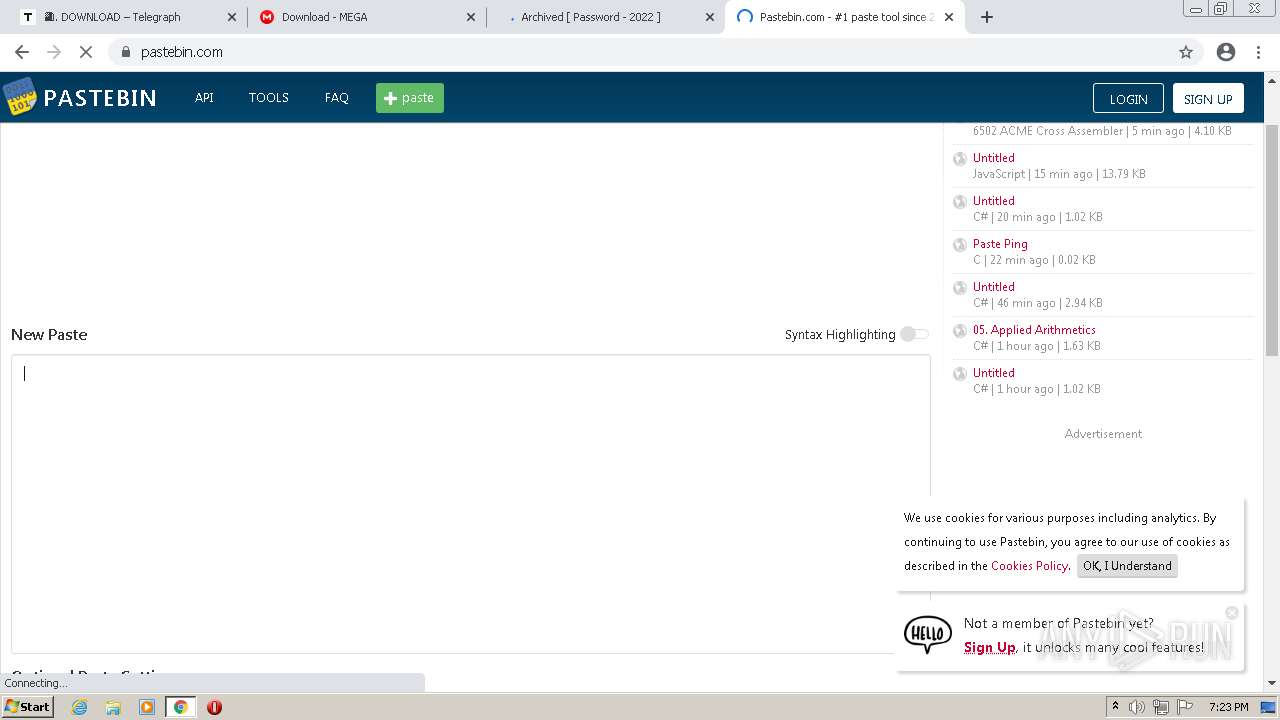
Task: Stop page loading with X button
Action: coord(86,52)
